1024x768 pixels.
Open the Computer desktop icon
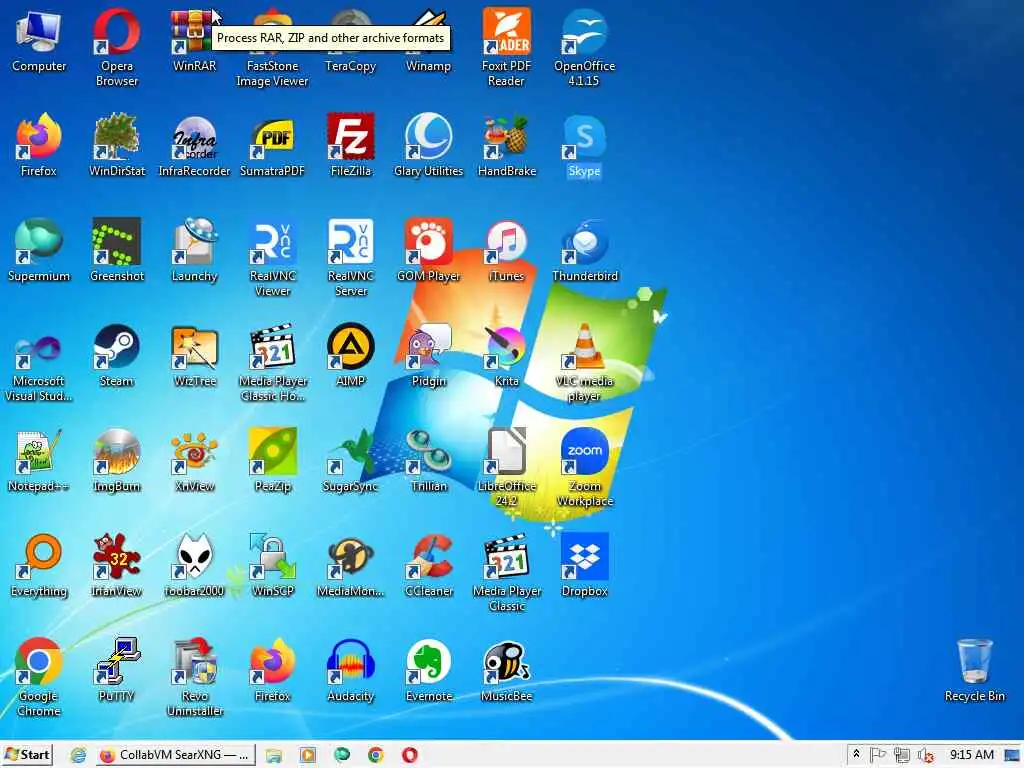[x=39, y=40]
